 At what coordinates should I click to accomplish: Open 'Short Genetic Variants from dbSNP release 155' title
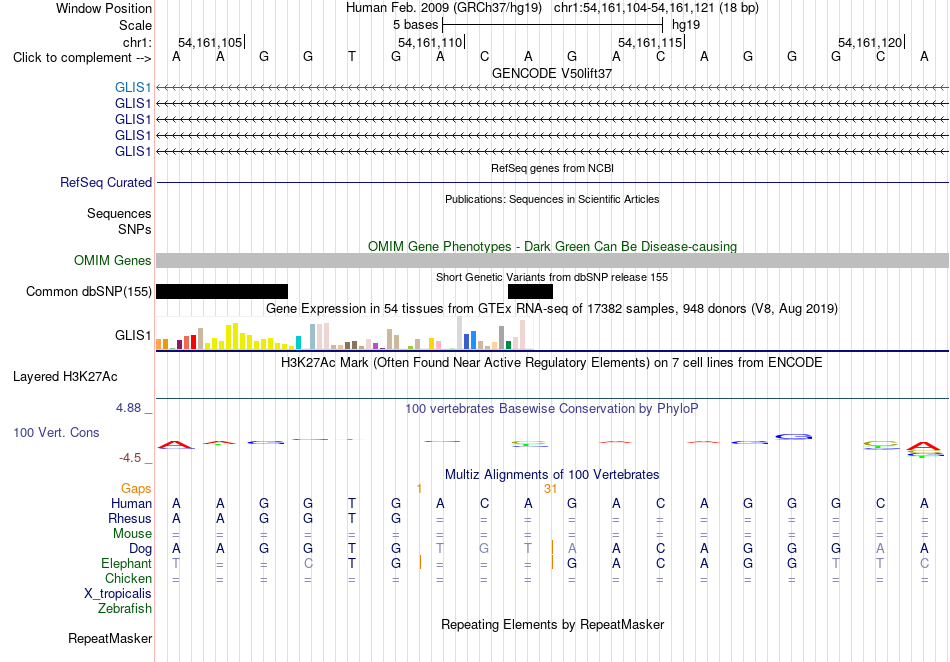tap(552, 277)
